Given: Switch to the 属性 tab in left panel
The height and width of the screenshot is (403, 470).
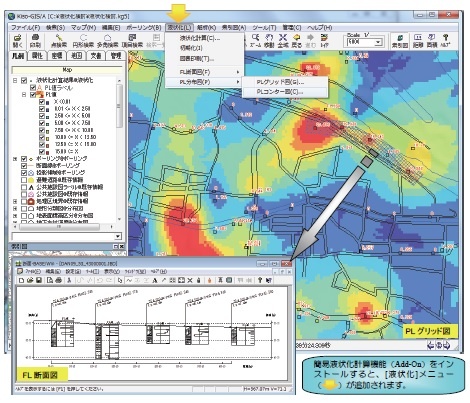Looking at the screenshot, I should 37,56.
